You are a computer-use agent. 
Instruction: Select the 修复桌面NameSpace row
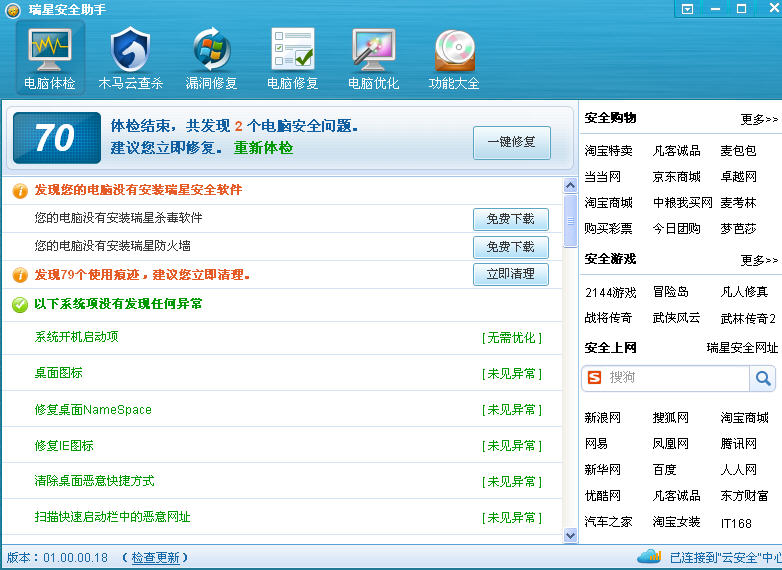pyautogui.click(x=282, y=409)
